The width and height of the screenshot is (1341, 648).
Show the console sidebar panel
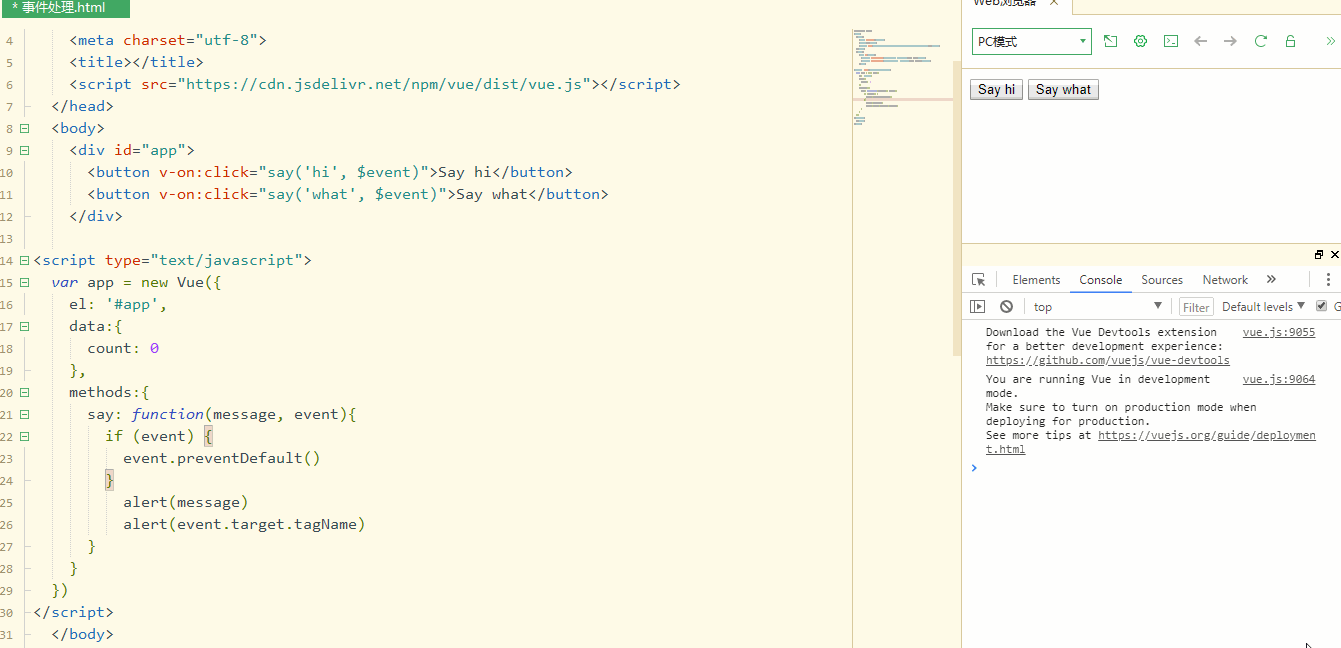978,307
